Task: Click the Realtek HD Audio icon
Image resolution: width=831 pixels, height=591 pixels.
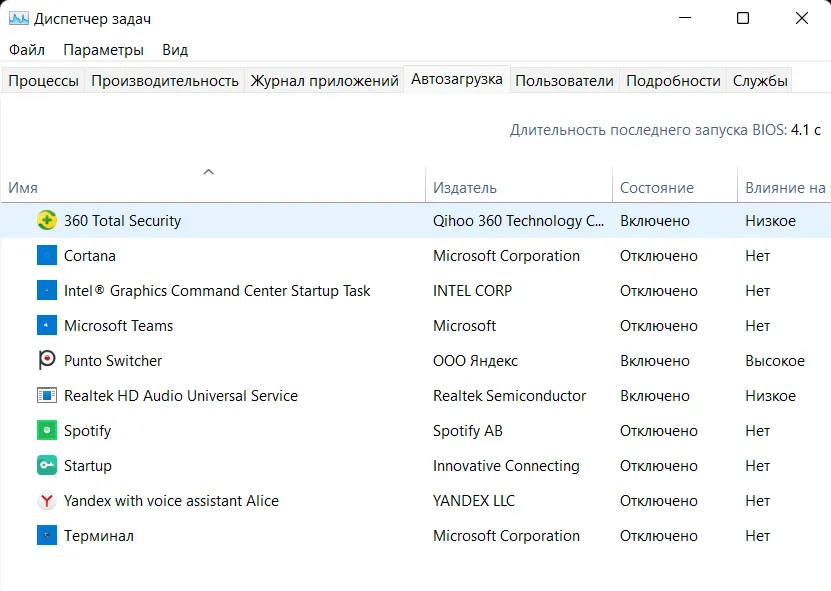Action: coord(47,395)
